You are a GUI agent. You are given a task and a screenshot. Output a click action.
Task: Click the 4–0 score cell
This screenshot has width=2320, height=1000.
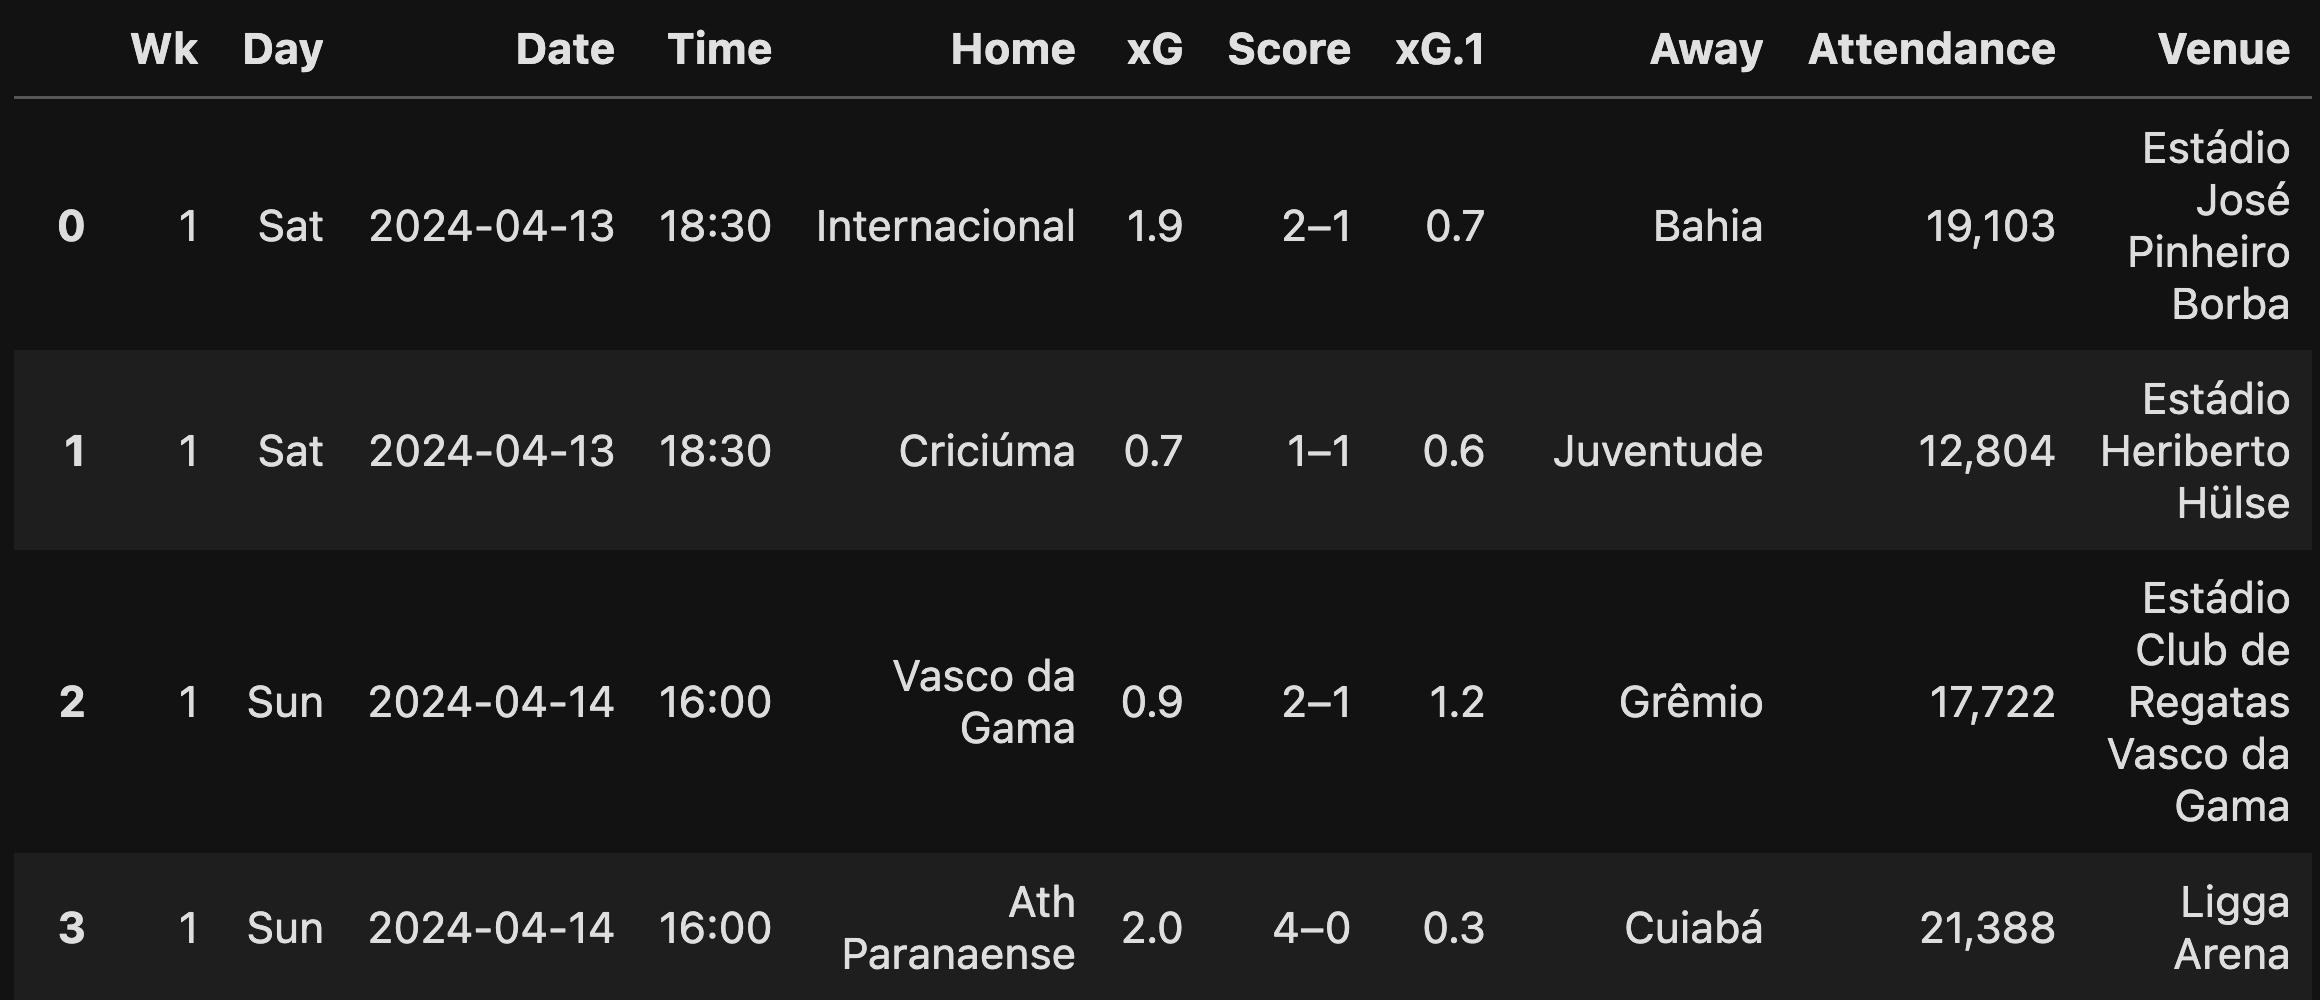(1311, 928)
